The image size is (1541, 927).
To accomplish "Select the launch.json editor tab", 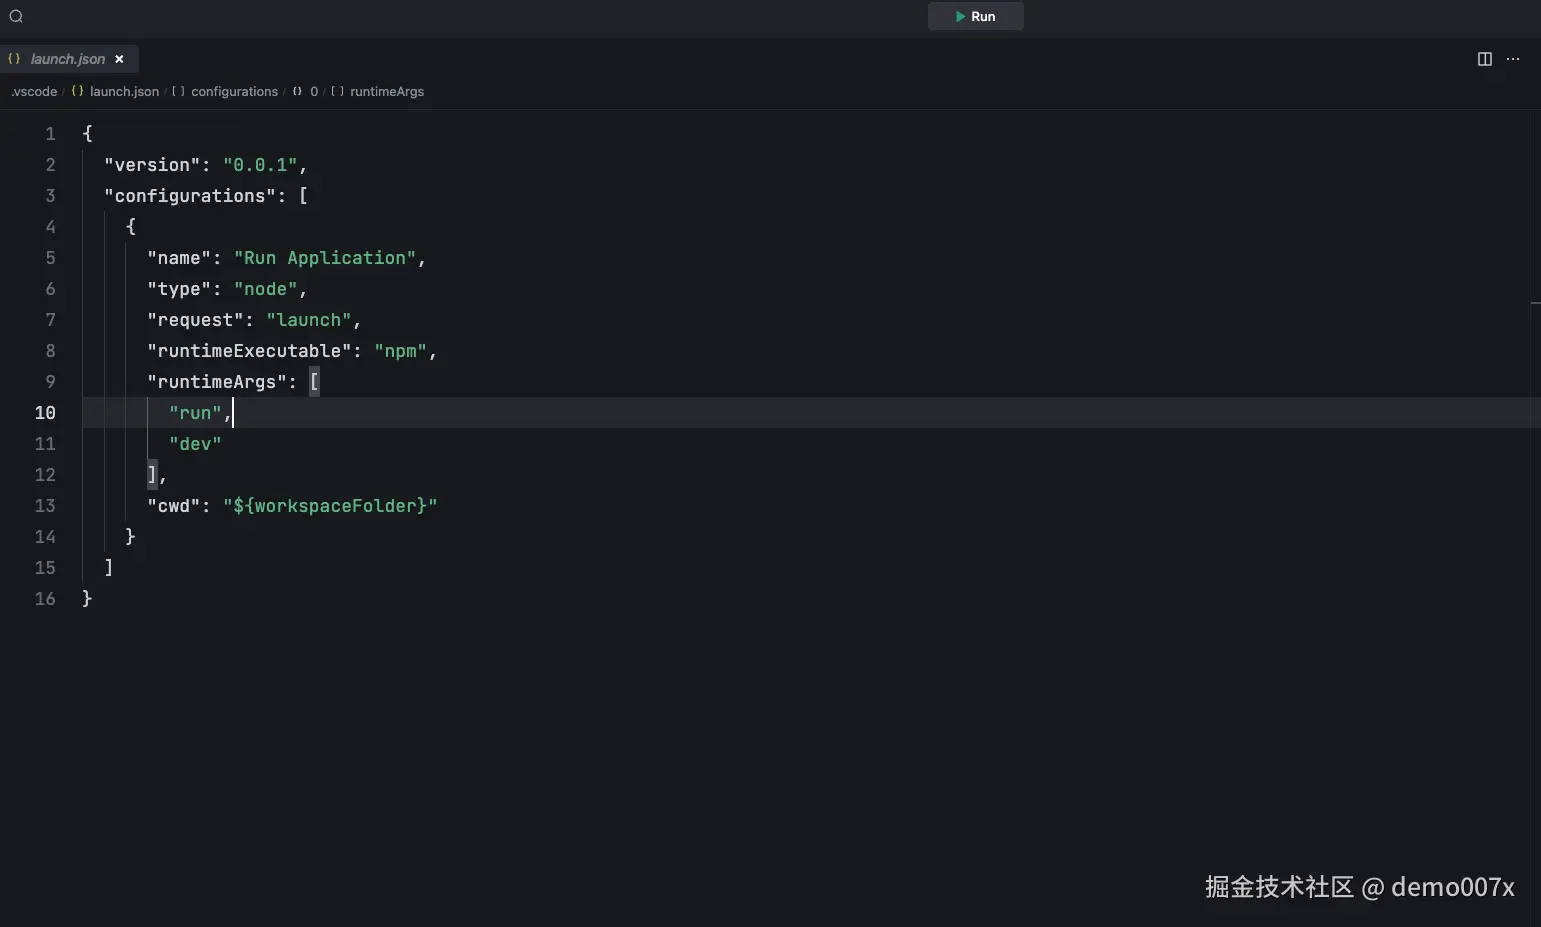I will coord(67,59).
